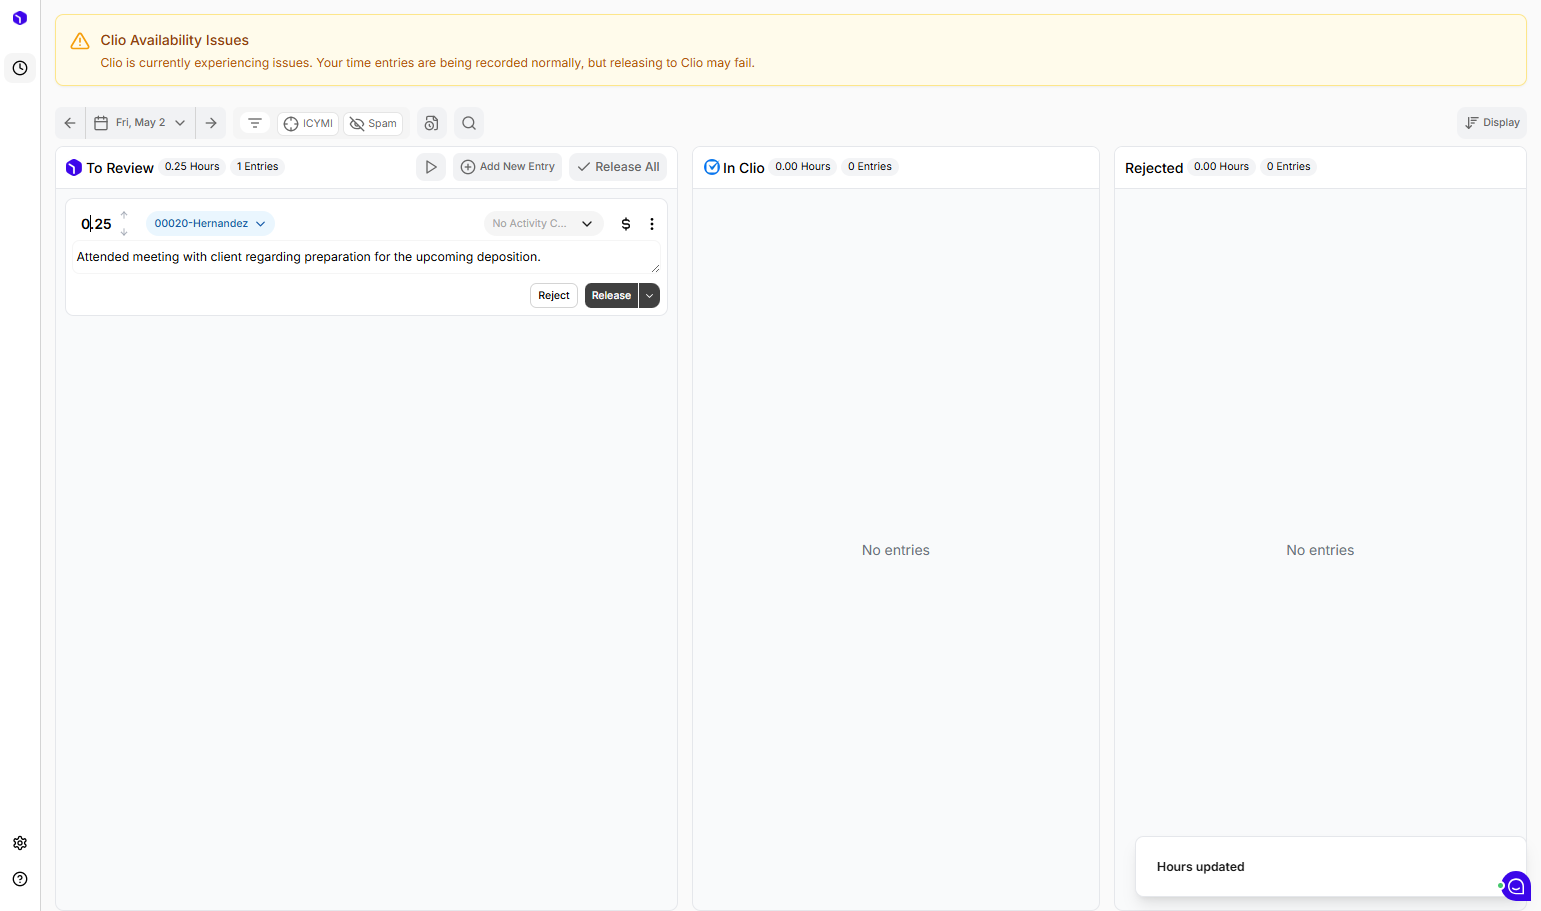Click the Rejected '0 Entries' badge

pyautogui.click(x=1289, y=167)
